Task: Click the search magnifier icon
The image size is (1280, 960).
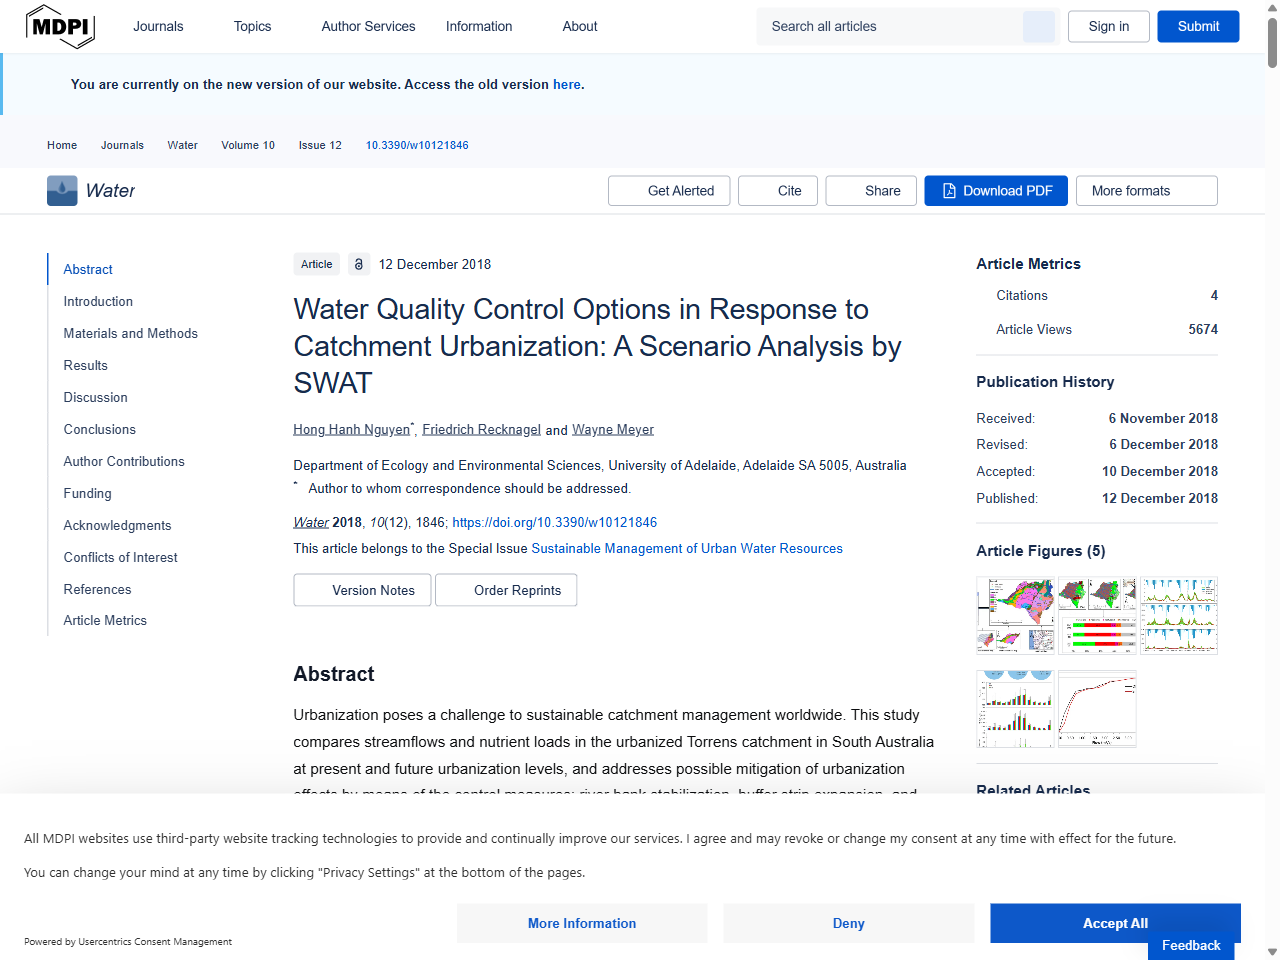Action: 1038,26
